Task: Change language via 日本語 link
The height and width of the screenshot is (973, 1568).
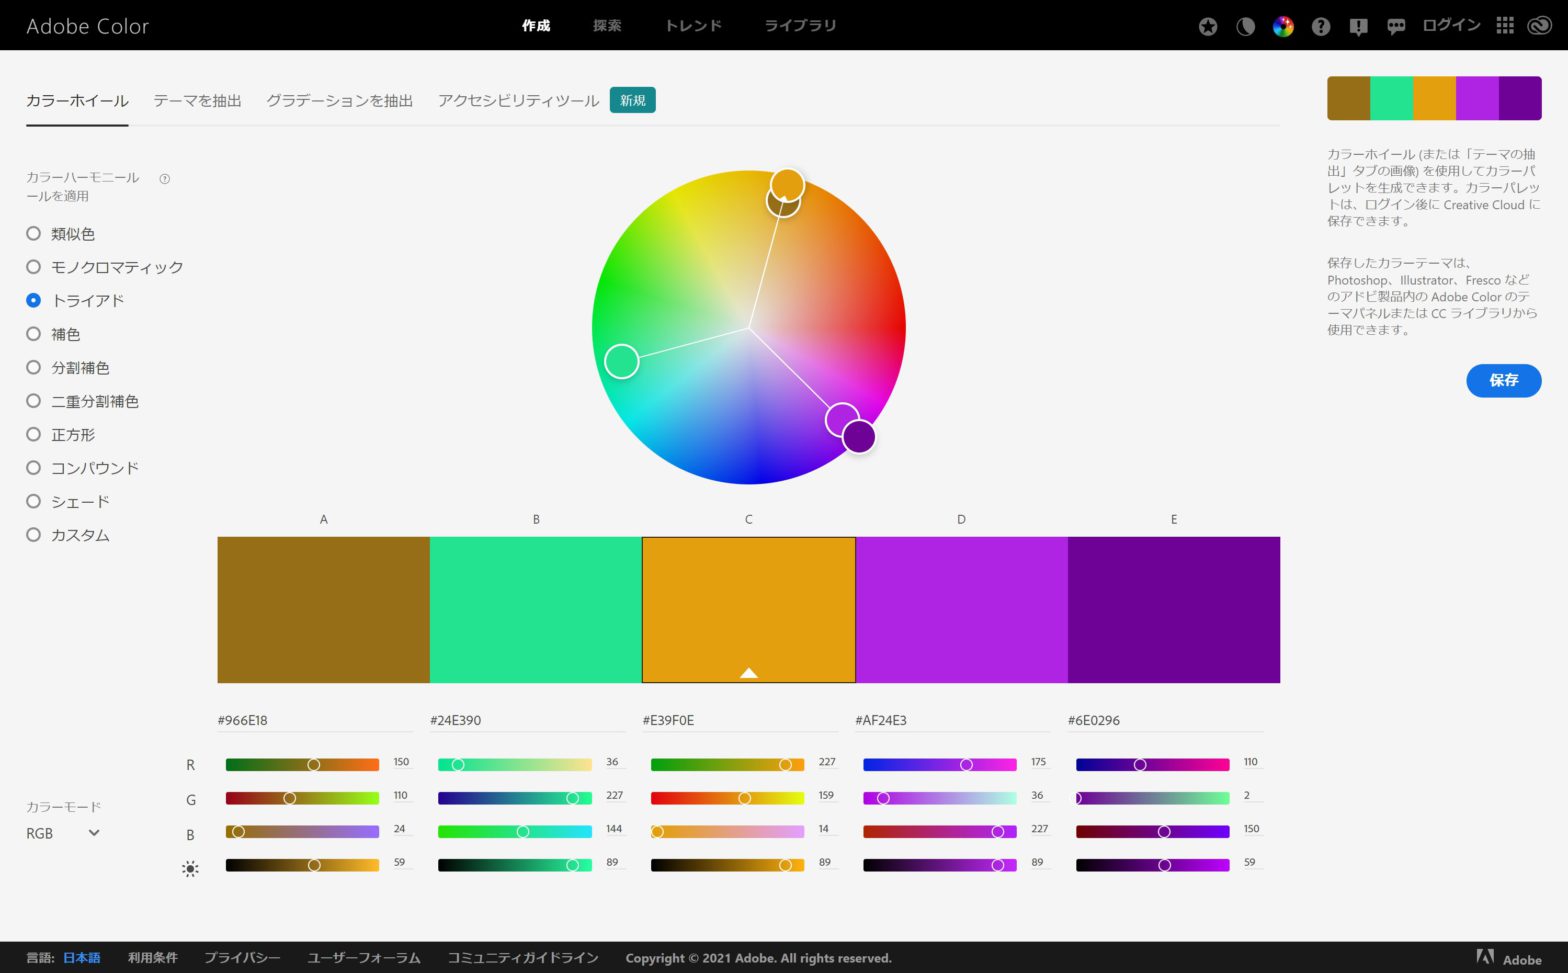Action: coord(82,958)
